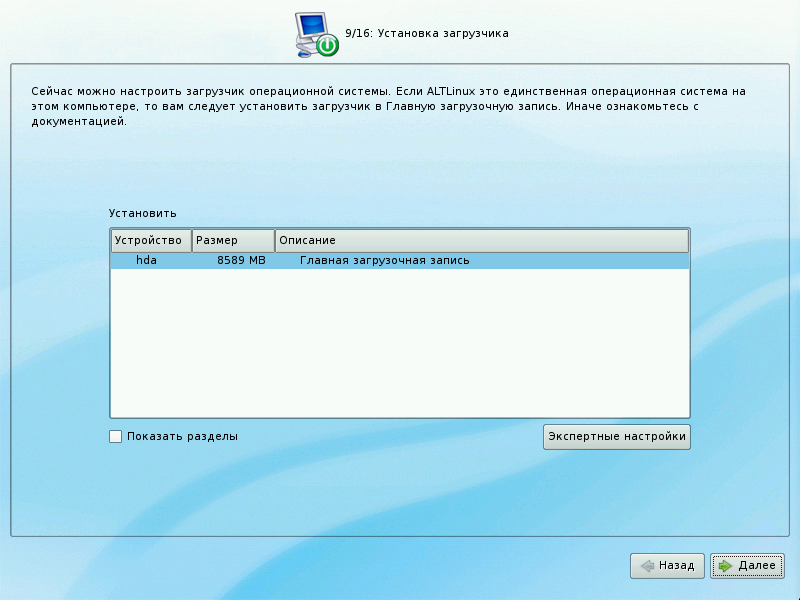Click the Описание column header

481,241
